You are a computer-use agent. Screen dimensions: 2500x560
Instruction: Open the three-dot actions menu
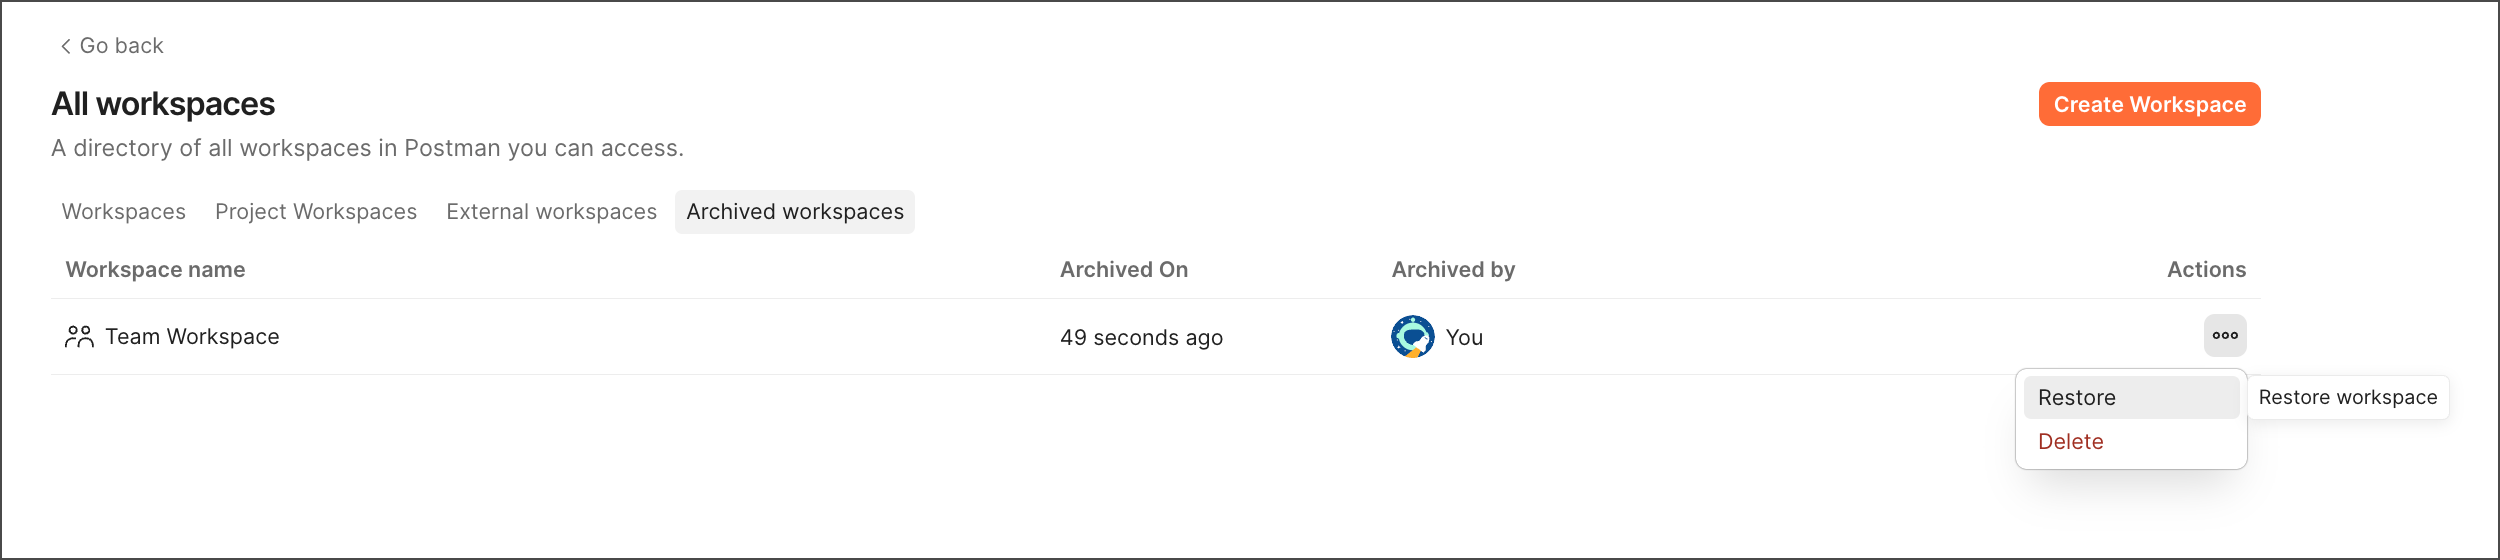[2225, 336]
